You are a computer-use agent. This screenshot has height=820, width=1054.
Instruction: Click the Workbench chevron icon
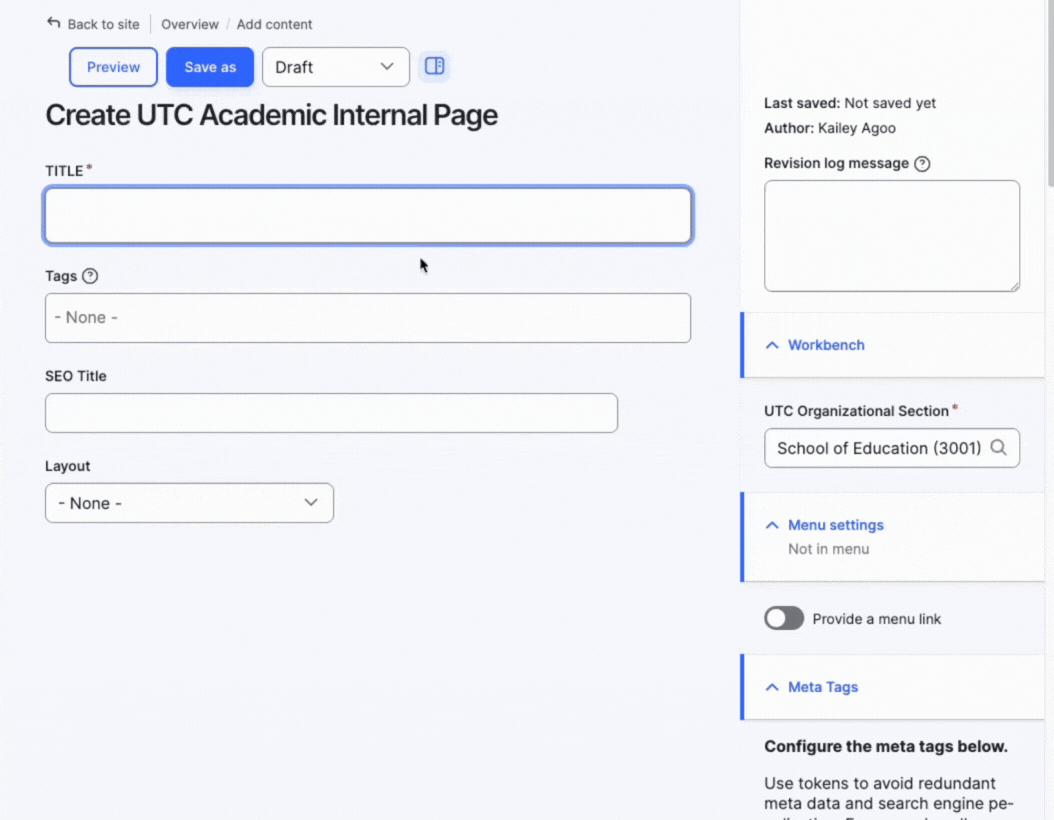coord(771,345)
